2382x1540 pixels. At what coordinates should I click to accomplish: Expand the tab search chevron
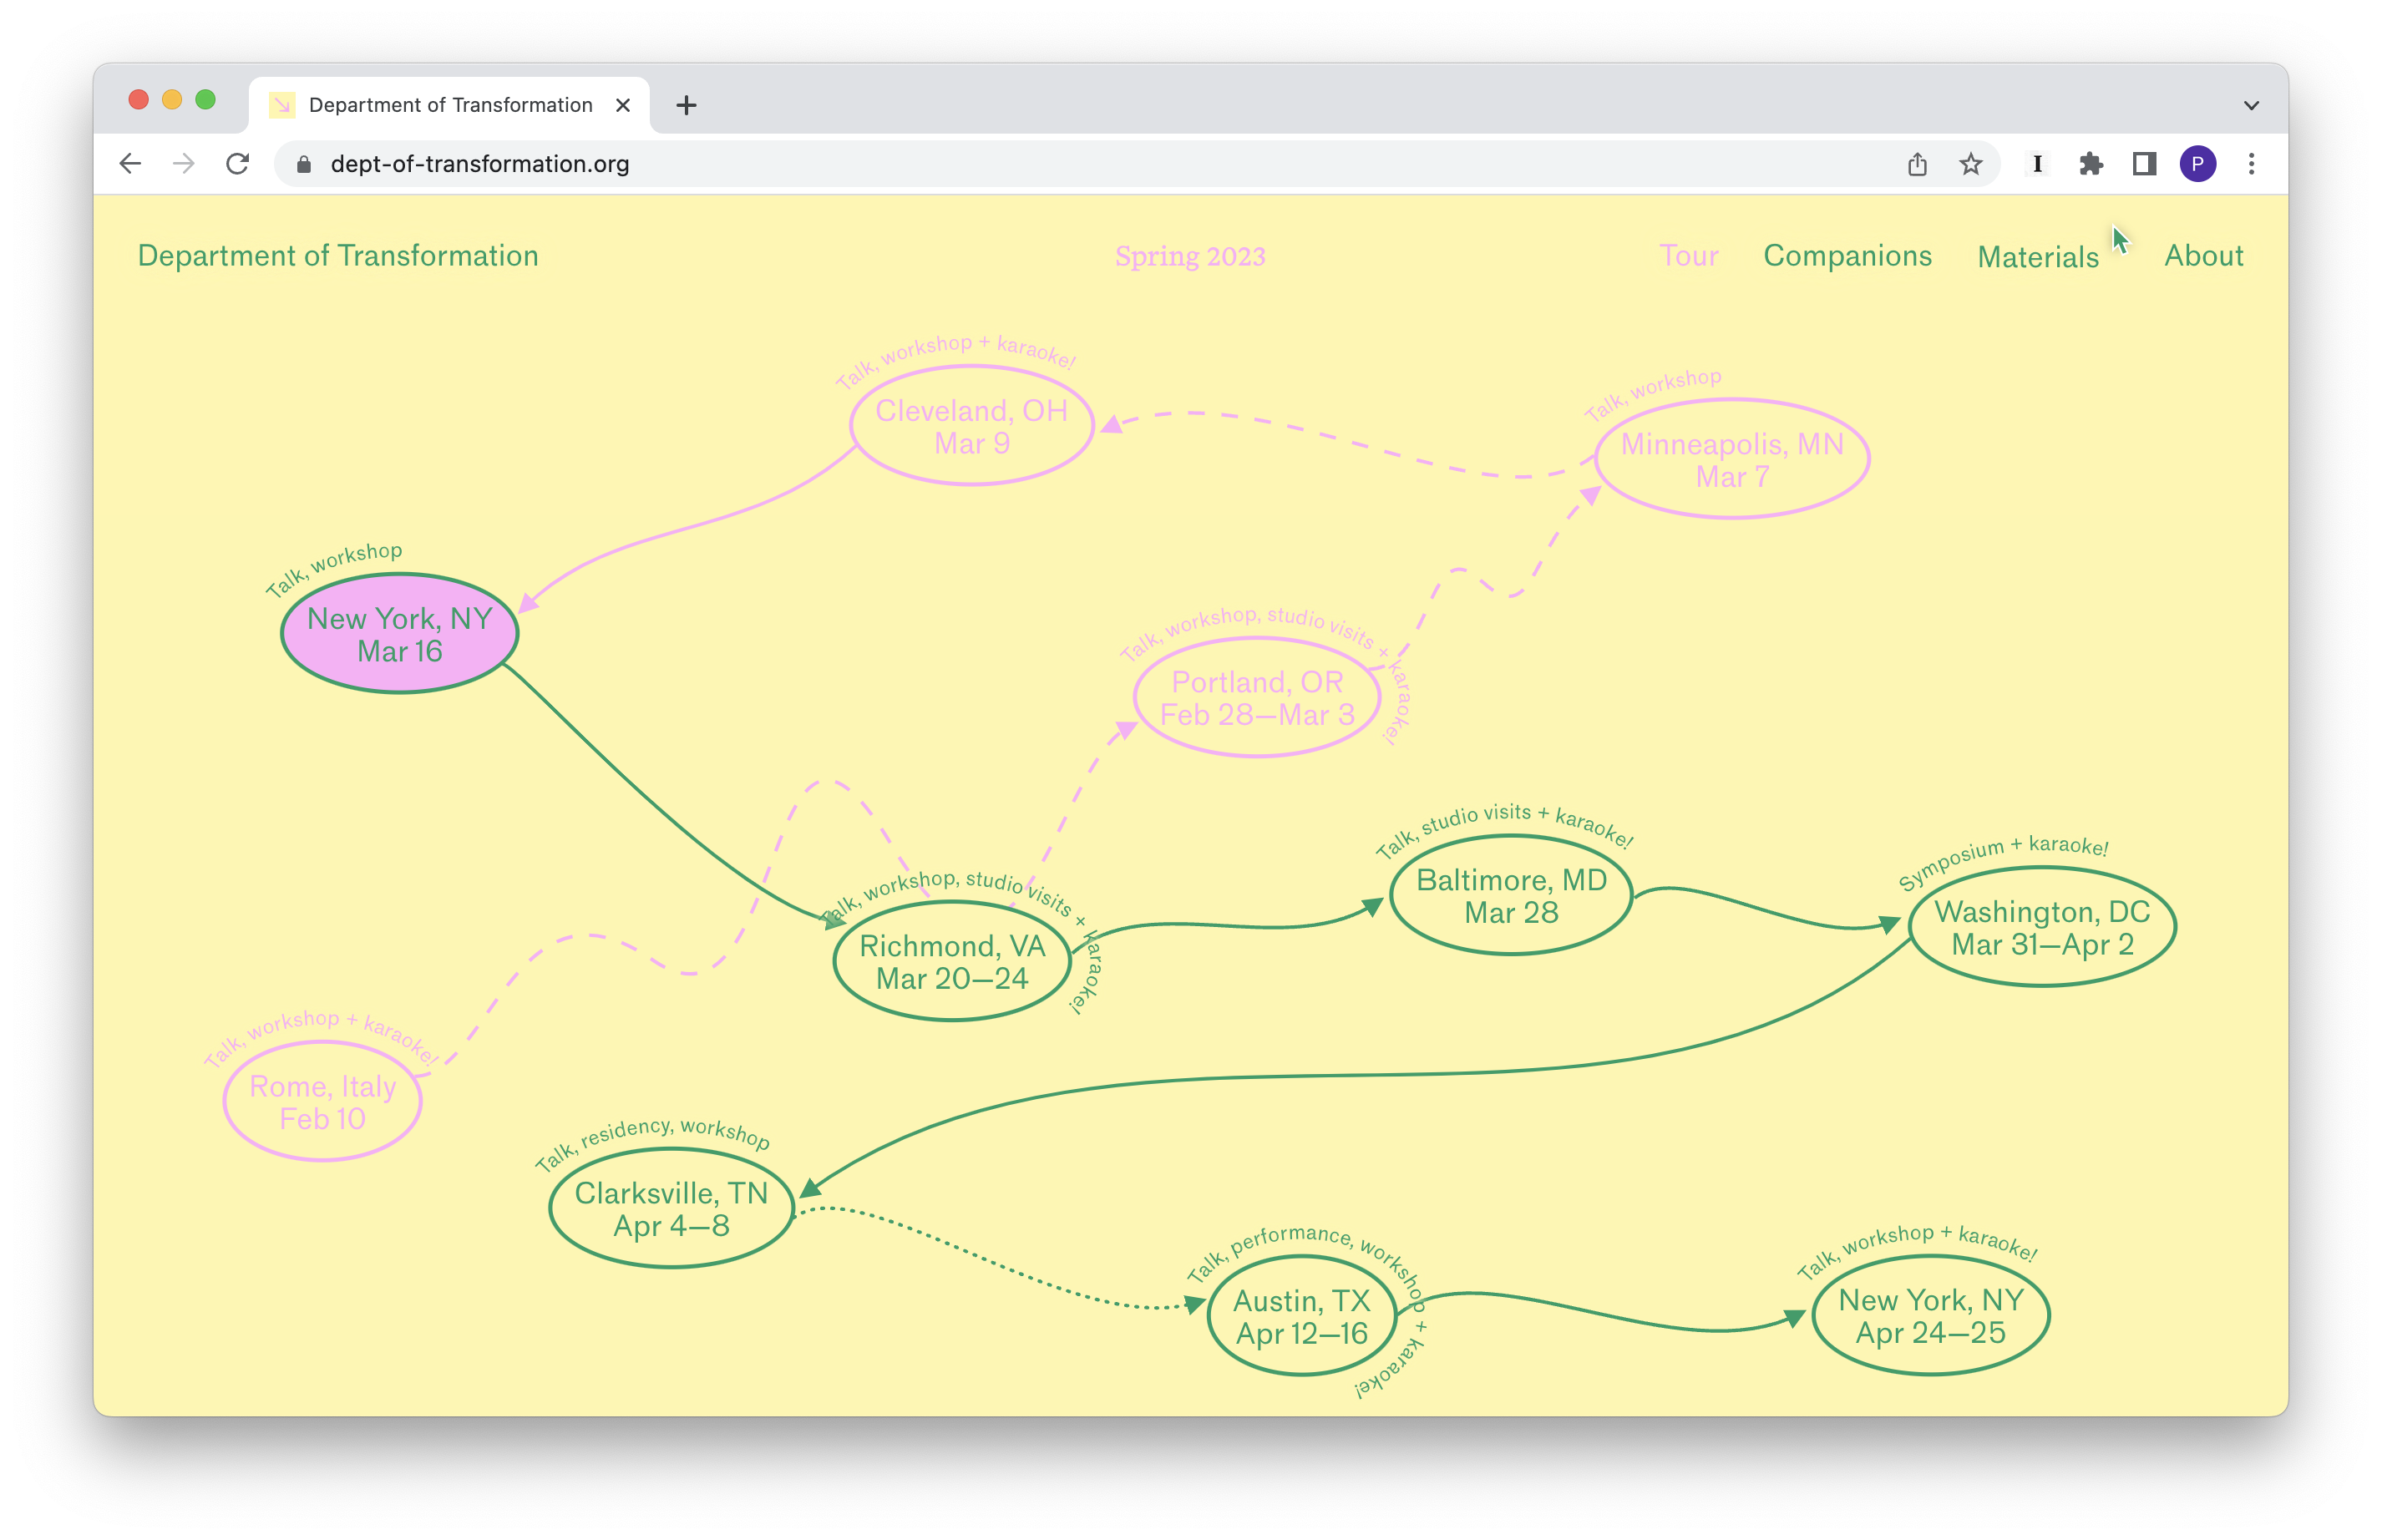2251,105
